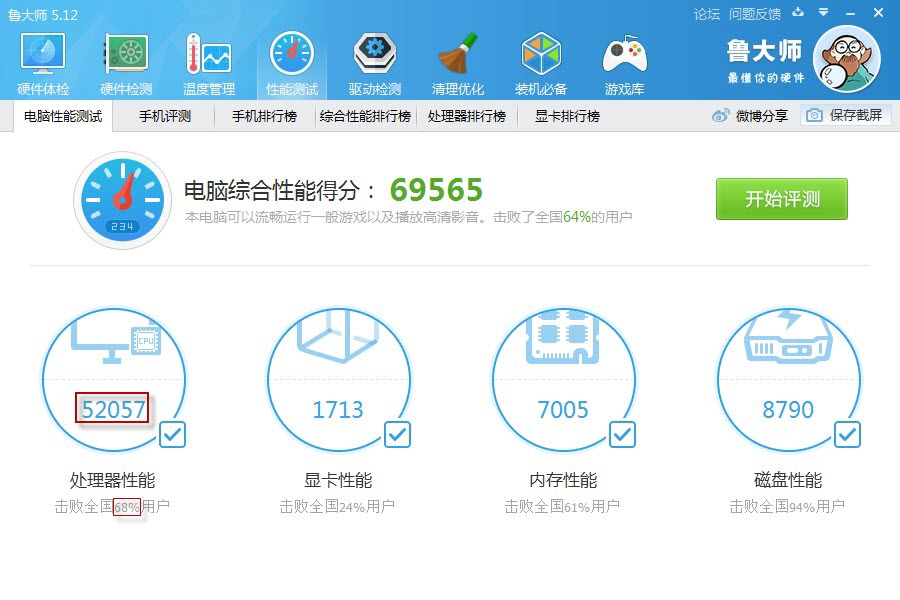Switch to 综合性能排行榜 tab
The height and width of the screenshot is (600, 900).
point(365,116)
